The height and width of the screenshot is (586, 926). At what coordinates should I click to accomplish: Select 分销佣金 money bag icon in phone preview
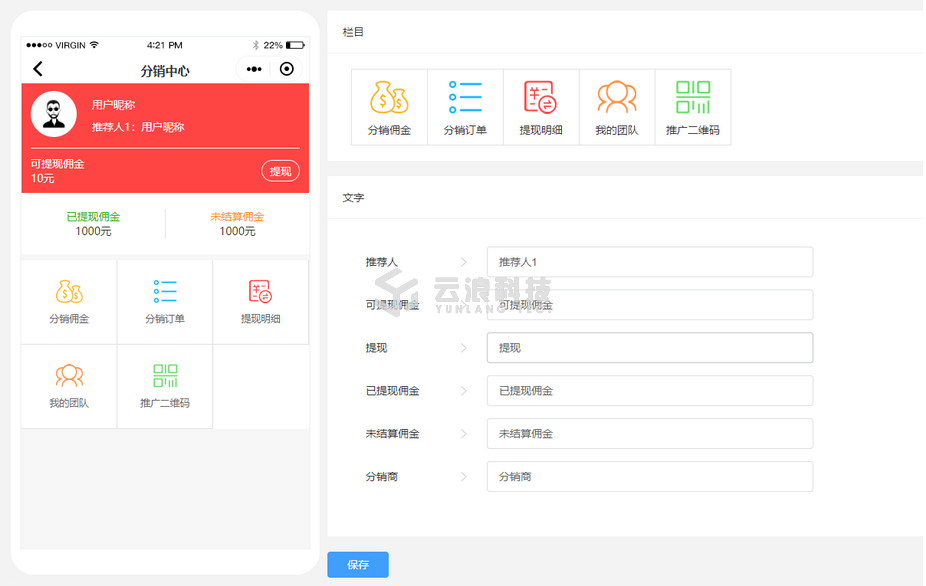(69, 292)
